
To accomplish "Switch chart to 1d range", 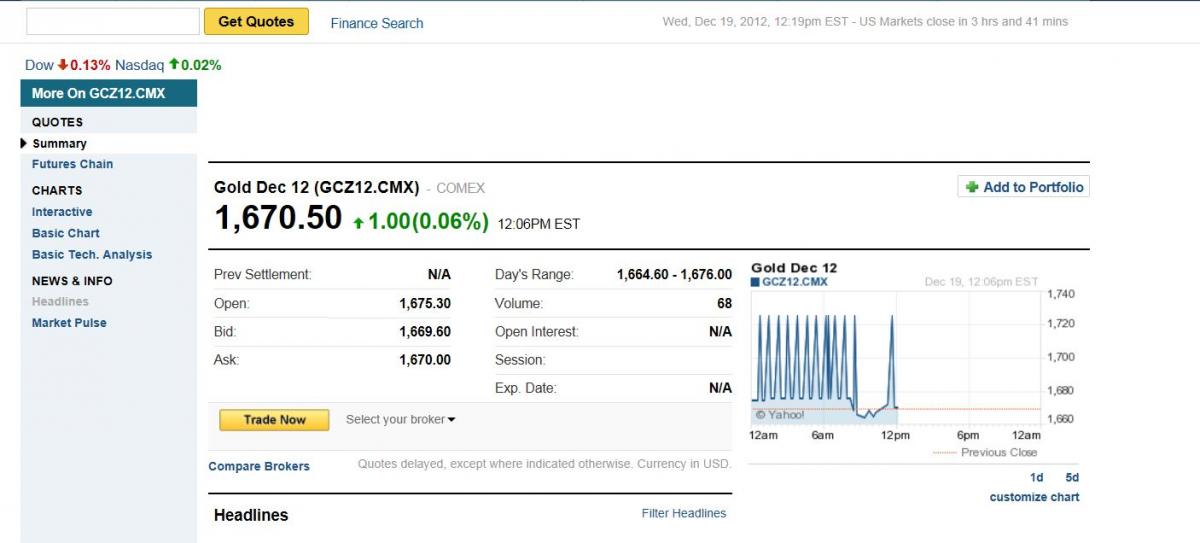I will point(1037,478).
